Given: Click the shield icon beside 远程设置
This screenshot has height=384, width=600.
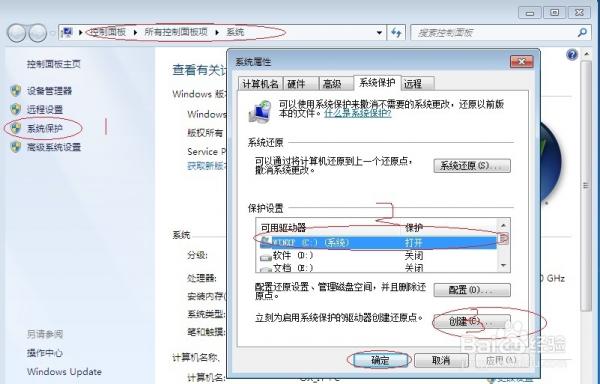Looking at the screenshot, I should pyautogui.click(x=16, y=109).
